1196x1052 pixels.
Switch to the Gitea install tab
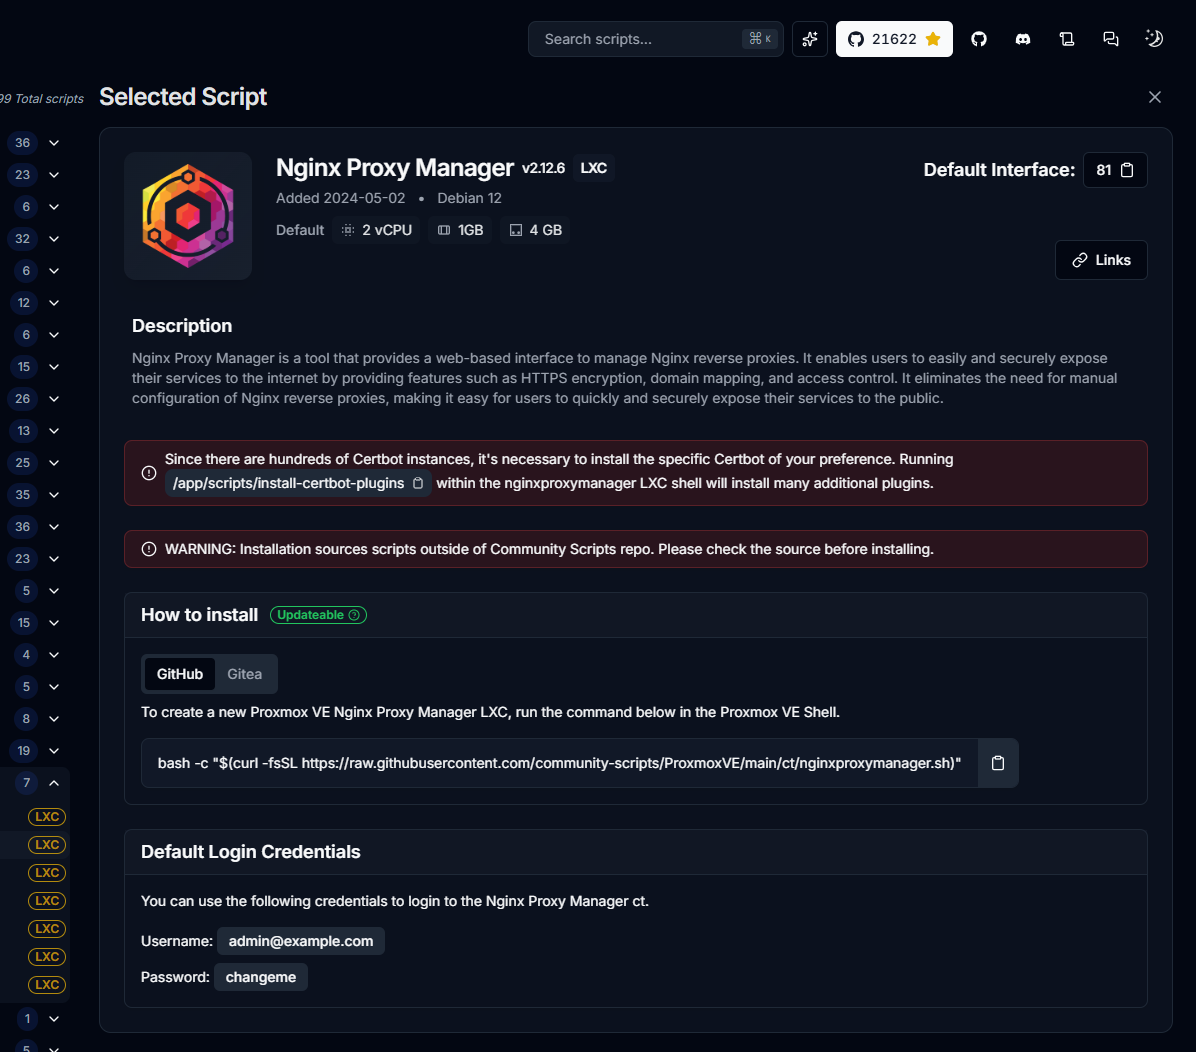click(x=244, y=674)
